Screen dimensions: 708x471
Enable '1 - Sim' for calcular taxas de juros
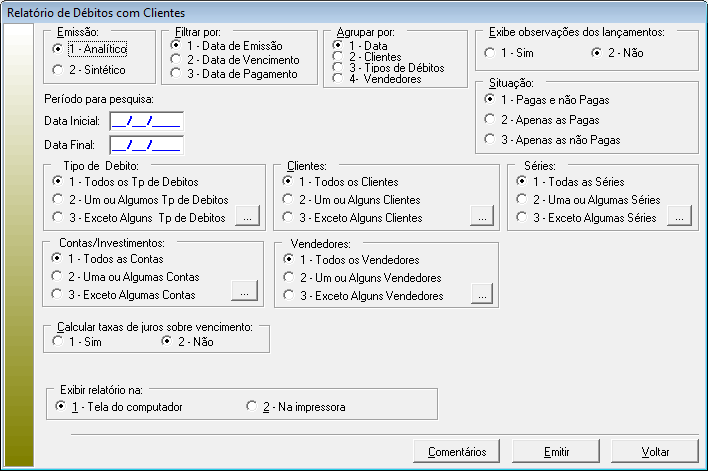tap(57, 342)
